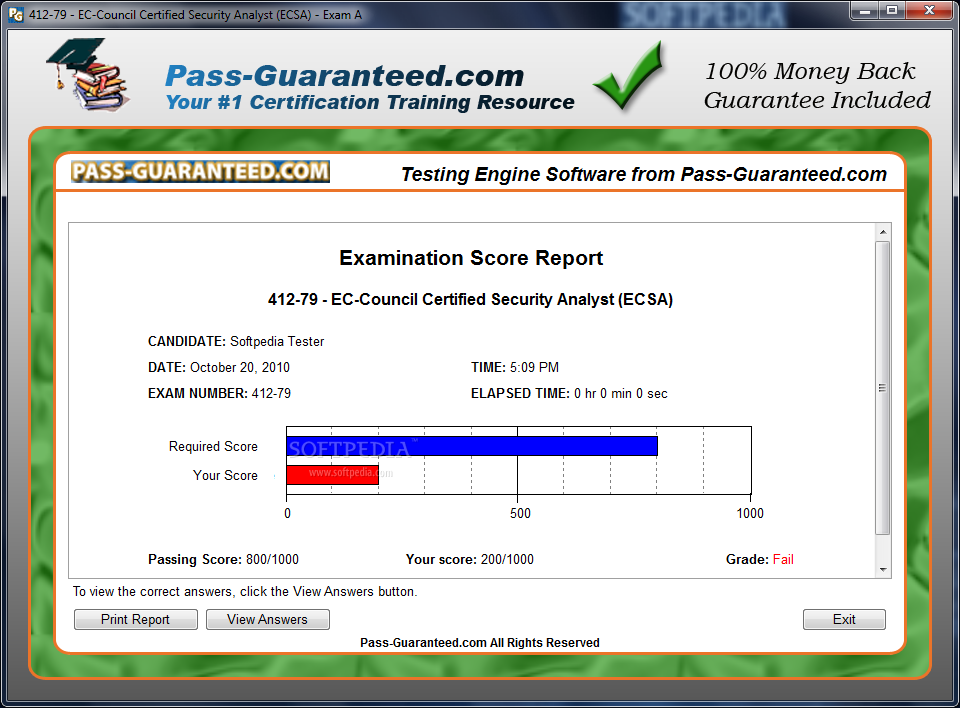Close the exam window
The width and height of the screenshot is (960, 708).
pos(929,10)
